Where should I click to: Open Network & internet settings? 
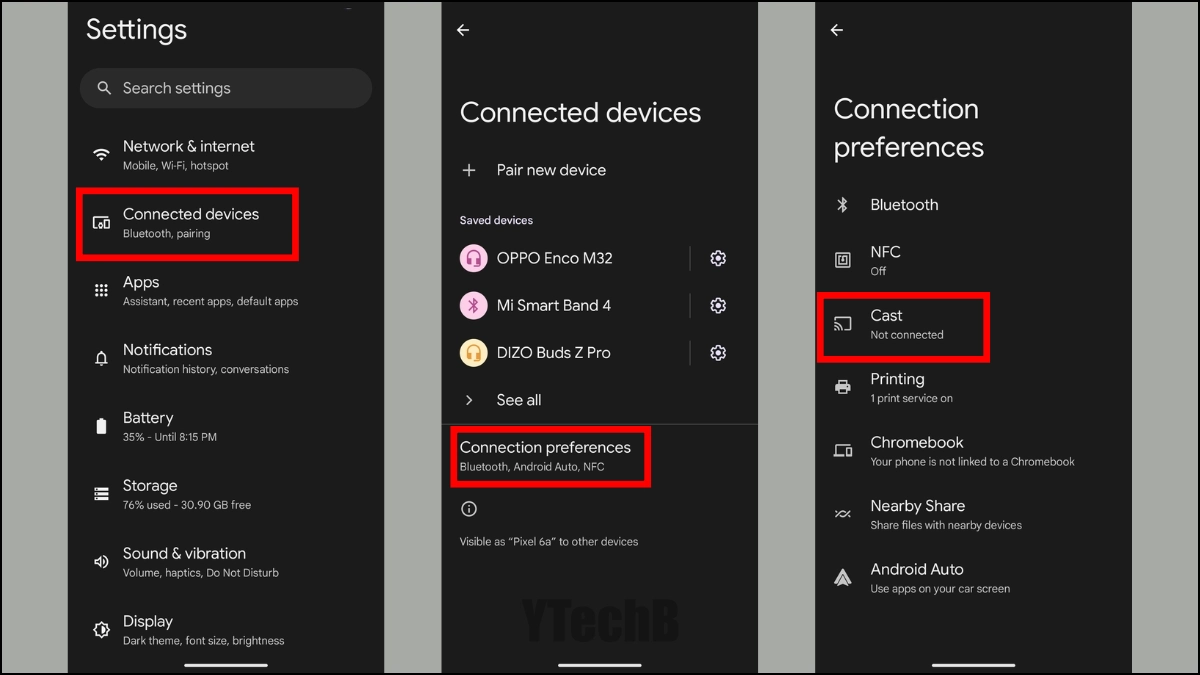[226, 155]
